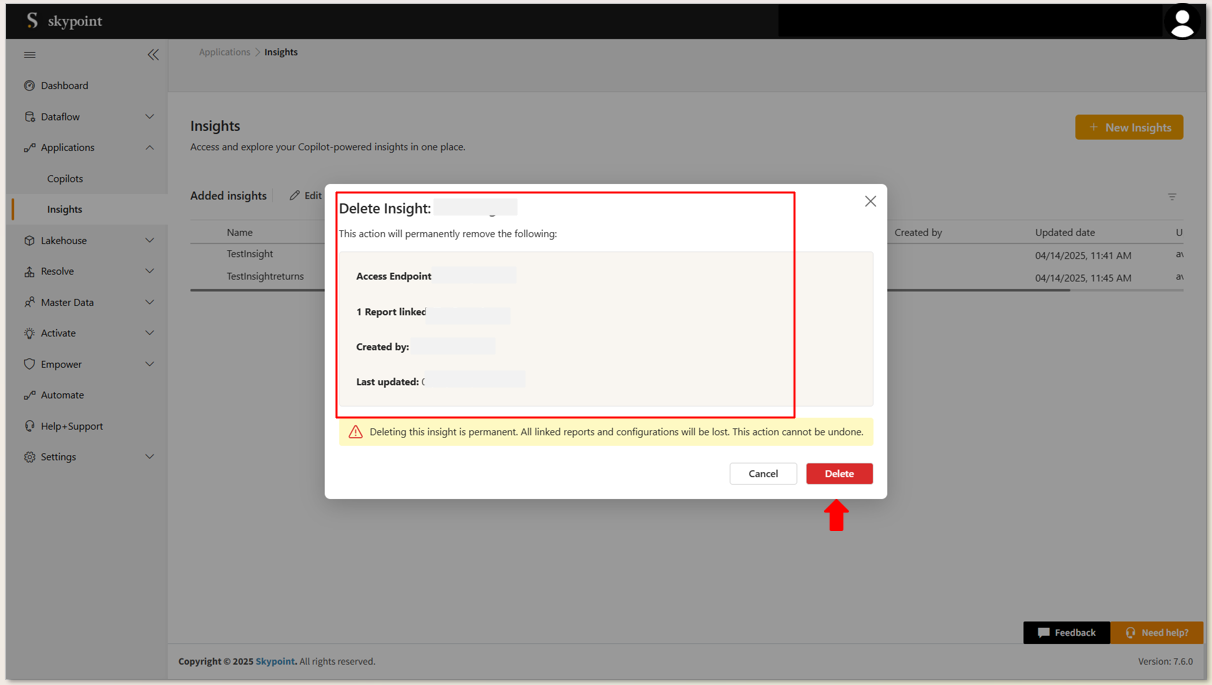Confirm deletion with the red Delete button
The height and width of the screenshot is (685, 1212).
839,474
